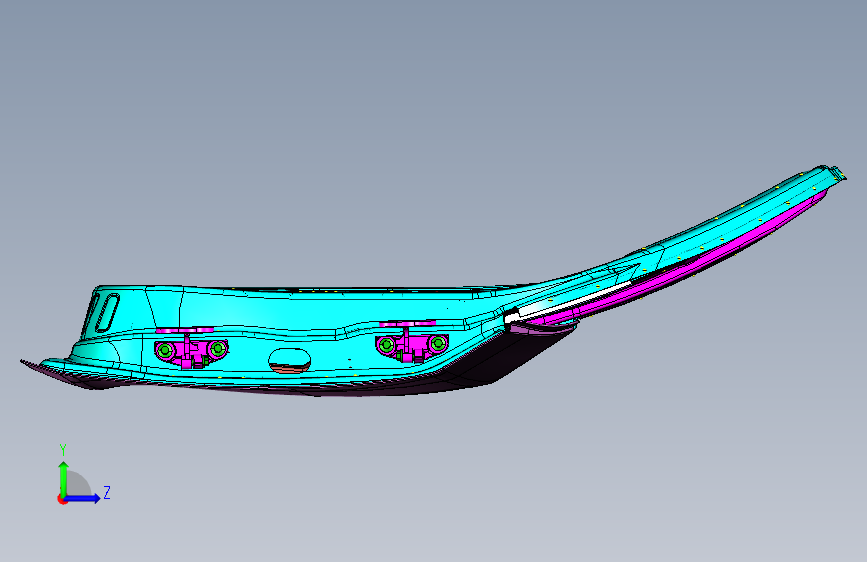Click the "Y" axis label
This screenshot has height=562, width=867.
[x=63, y=450]
